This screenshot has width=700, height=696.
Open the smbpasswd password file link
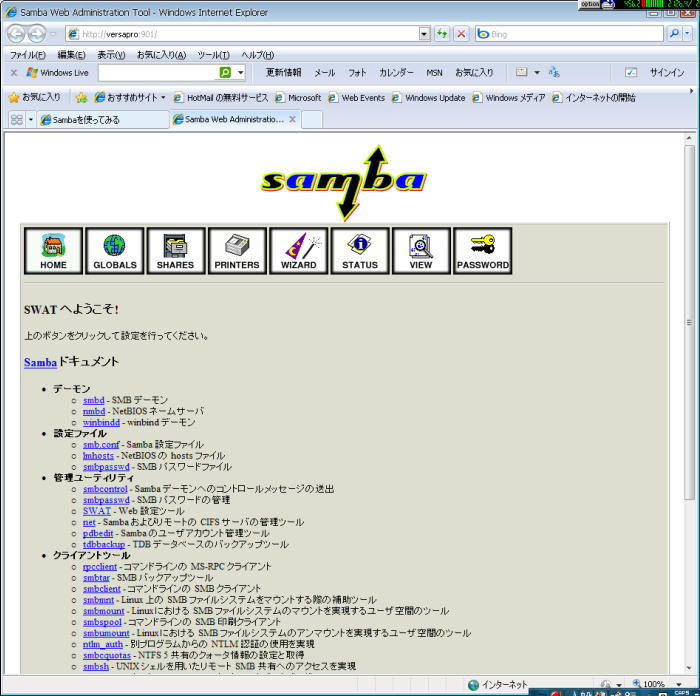[x=106, y=467]
